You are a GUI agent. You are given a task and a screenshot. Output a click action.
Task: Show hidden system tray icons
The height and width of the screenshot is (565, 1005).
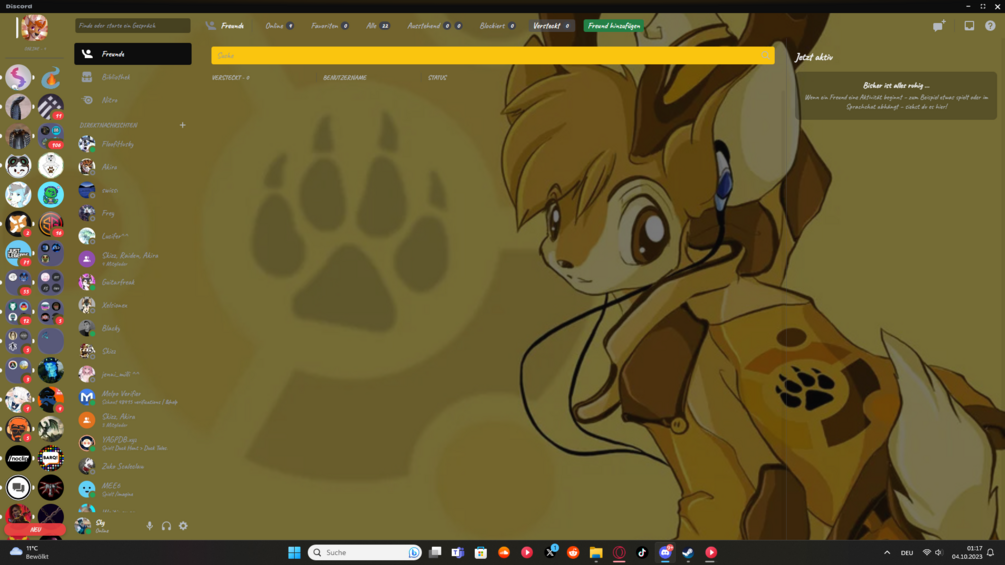click(887, 552)
